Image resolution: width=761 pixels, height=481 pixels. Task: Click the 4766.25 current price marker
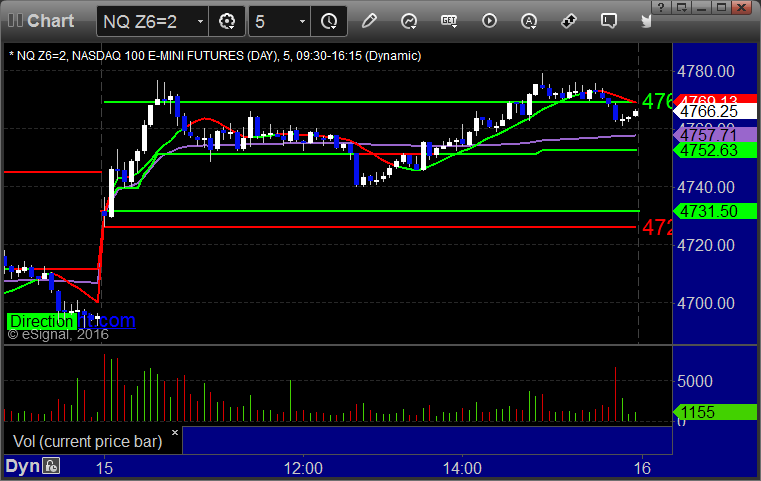point(715,112)
